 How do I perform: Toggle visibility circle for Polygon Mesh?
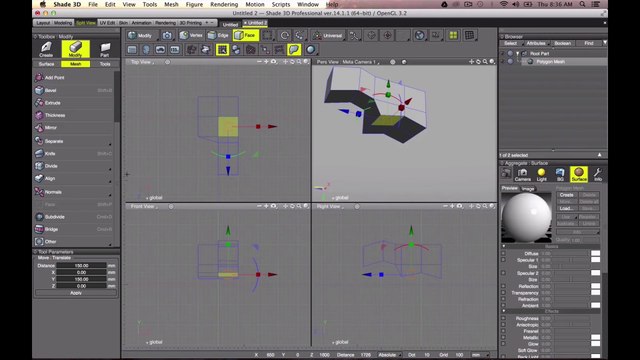point(510,62)
